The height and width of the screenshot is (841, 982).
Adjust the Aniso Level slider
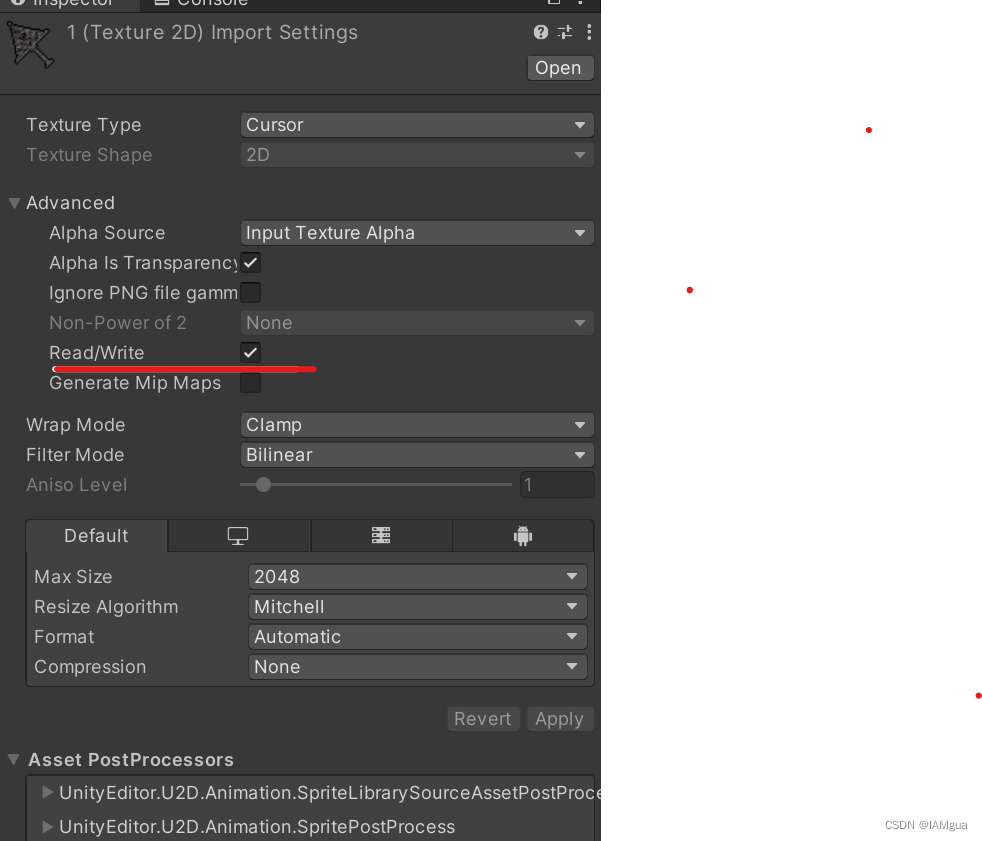(263, 484)
